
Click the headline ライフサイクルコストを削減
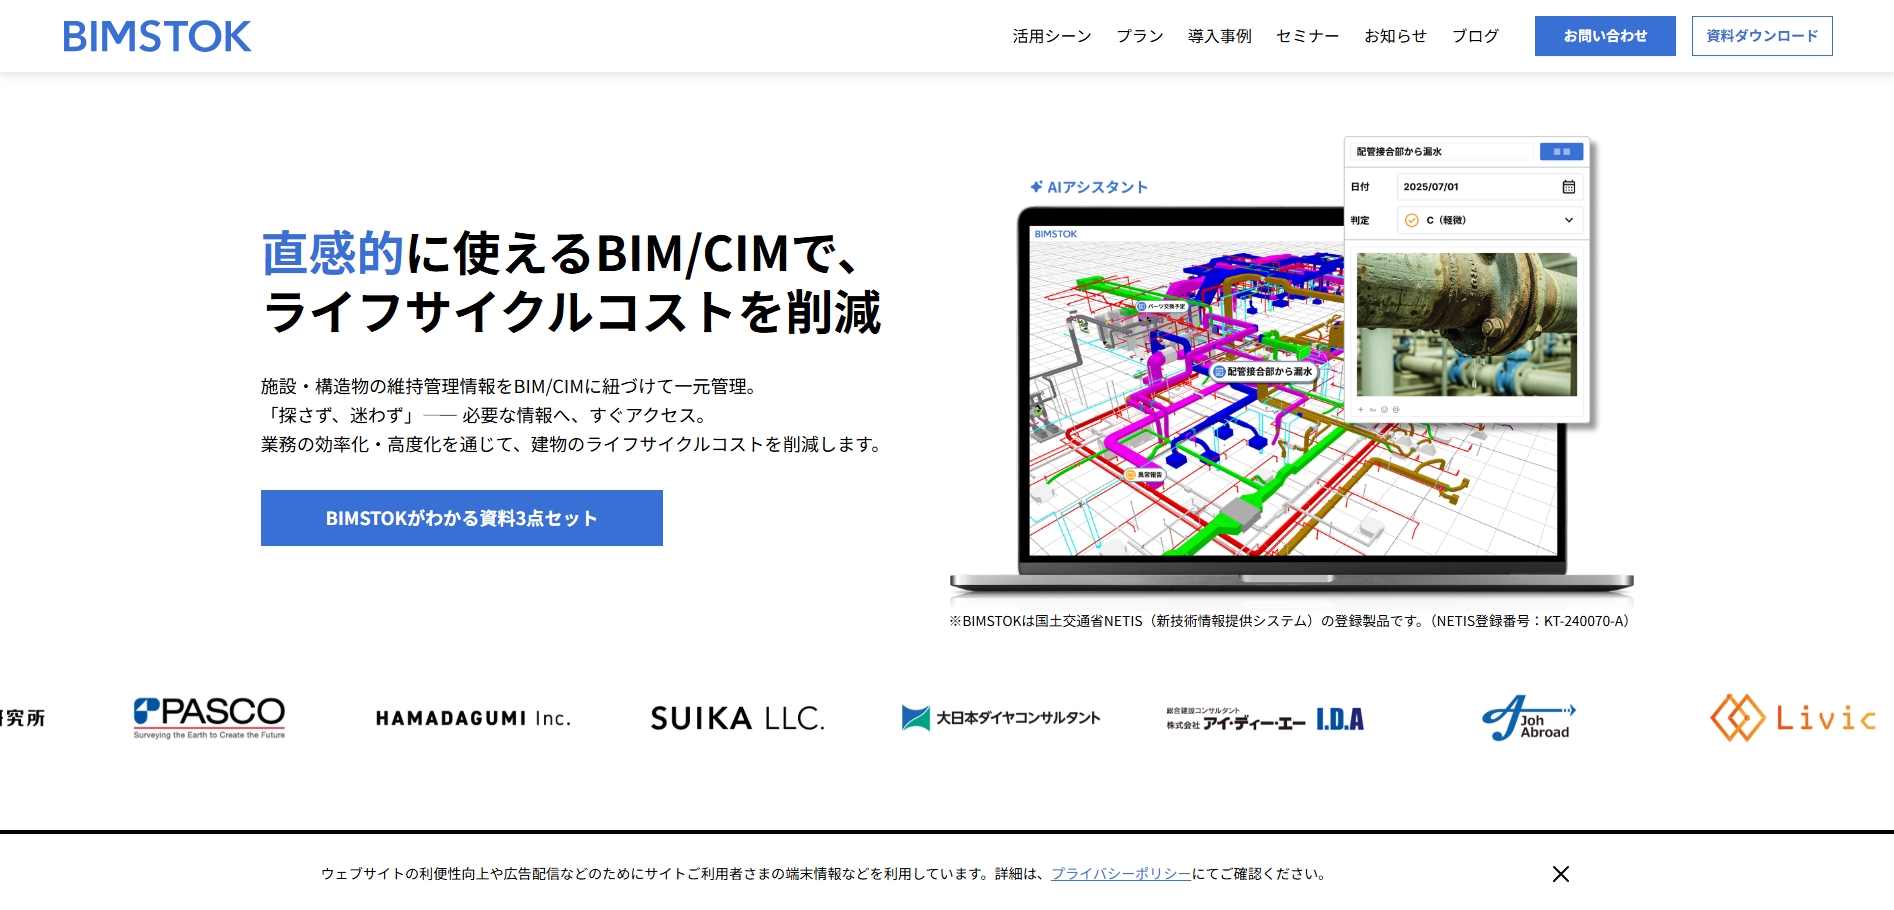pyautogui.click(x=572, y=311)
